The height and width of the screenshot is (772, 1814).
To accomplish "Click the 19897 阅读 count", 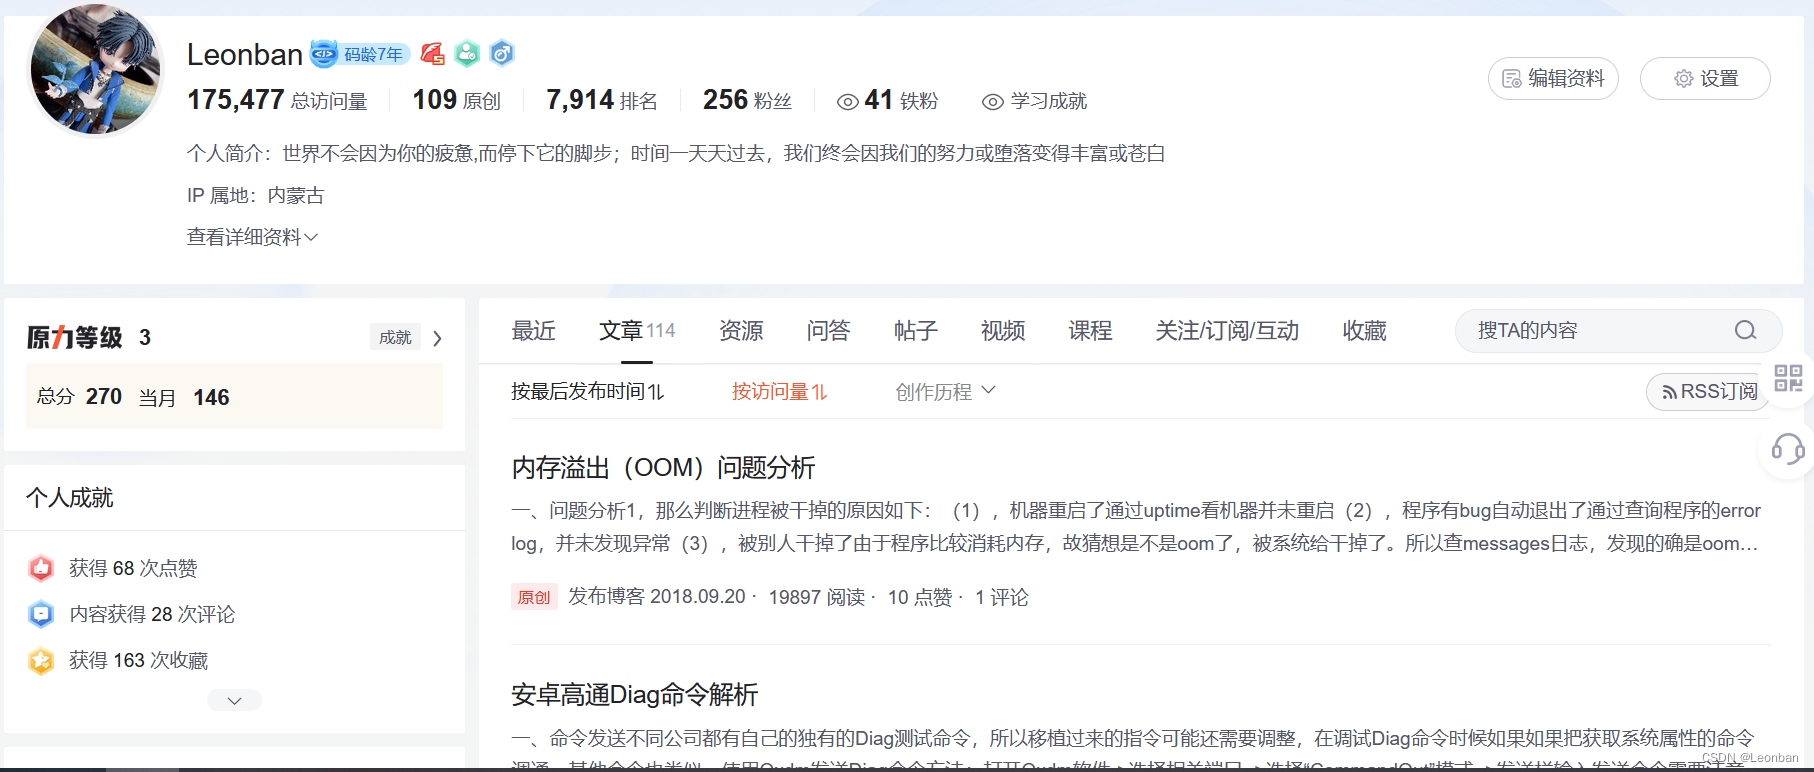I will [x=816, y=597].
